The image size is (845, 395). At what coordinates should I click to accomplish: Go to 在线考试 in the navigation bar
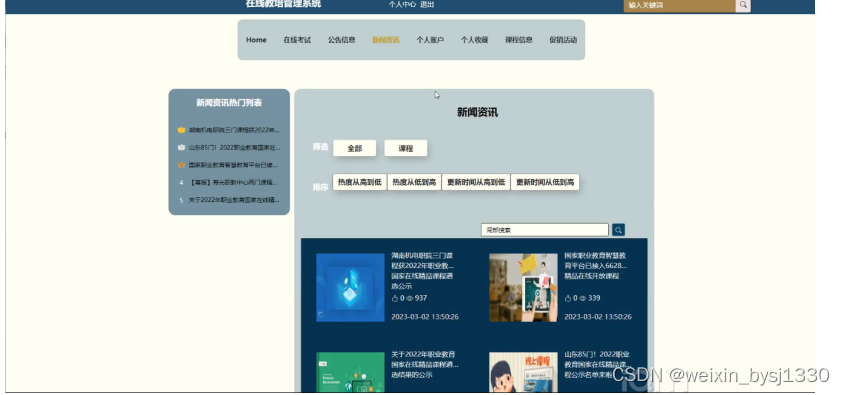coord(297,40)
